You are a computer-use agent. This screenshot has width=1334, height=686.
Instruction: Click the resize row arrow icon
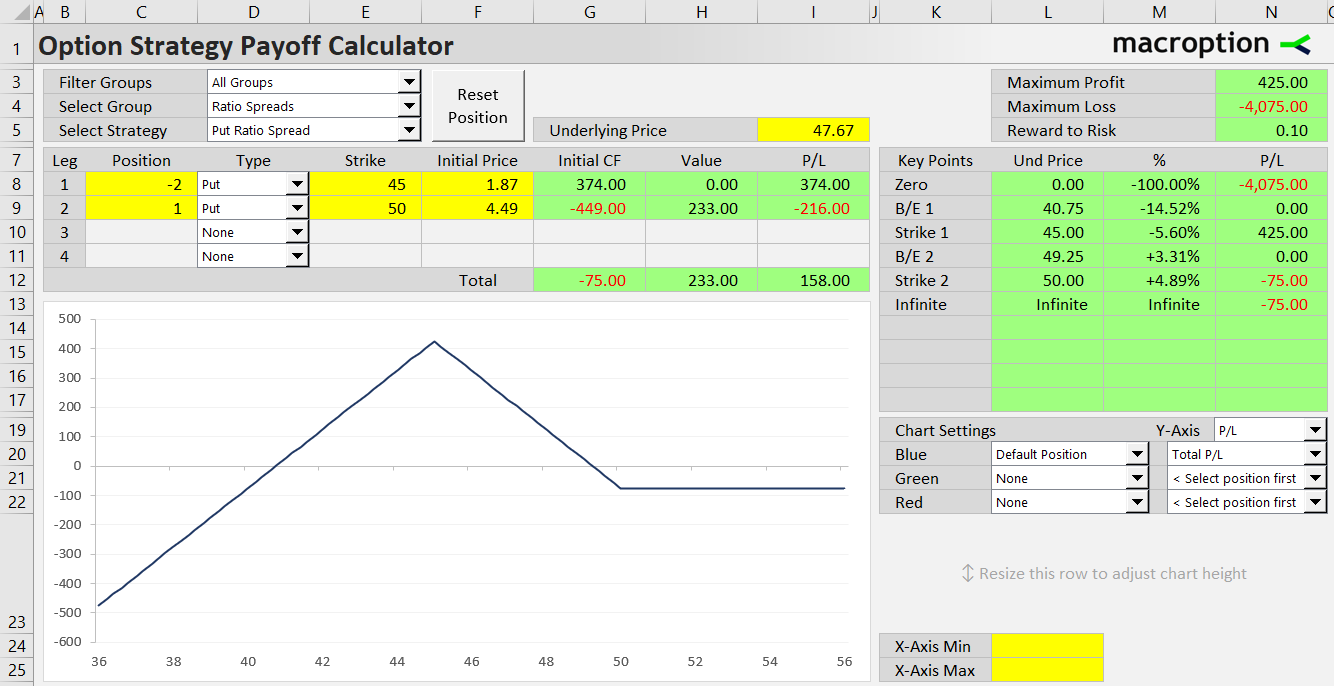click(x=967, y=573)
